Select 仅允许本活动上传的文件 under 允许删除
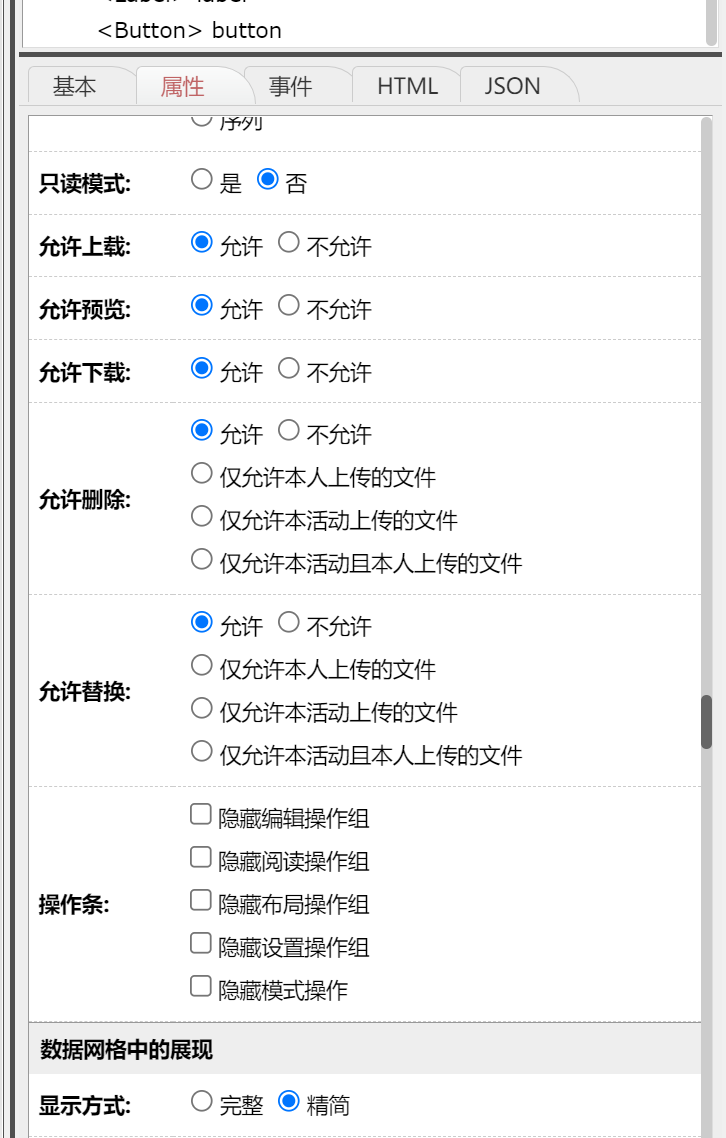Image resolution: width=726 pixels, height=1138 pixels. 202,517
